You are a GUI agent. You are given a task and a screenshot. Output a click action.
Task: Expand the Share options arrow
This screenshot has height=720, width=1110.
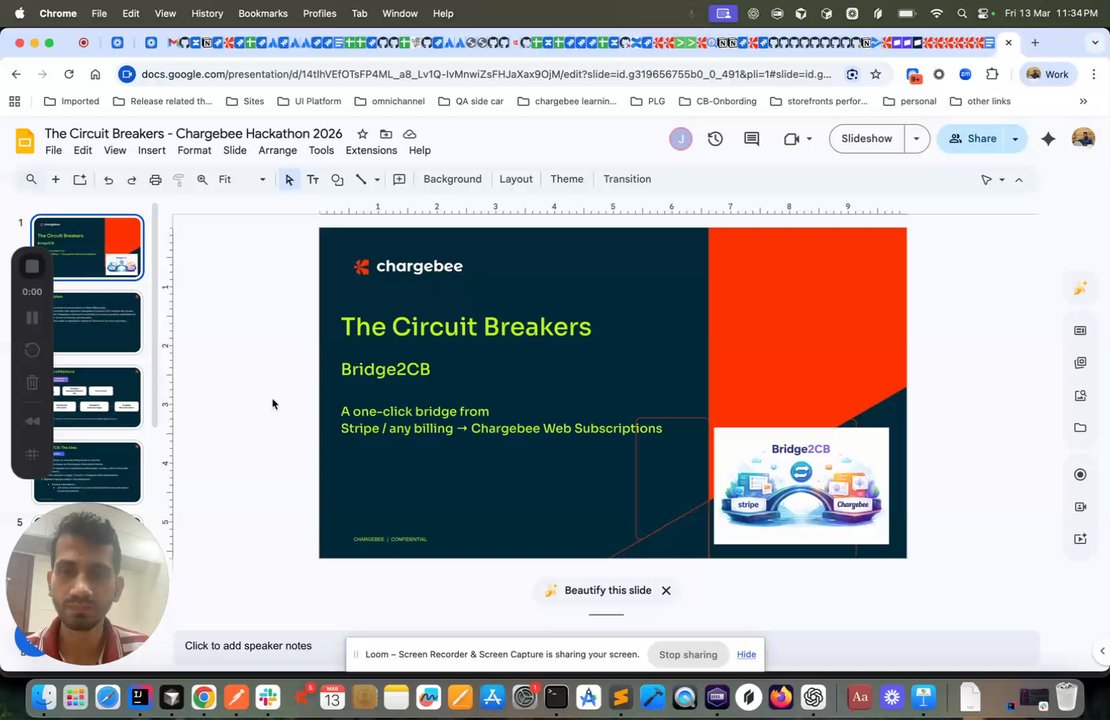(1015, 139)
